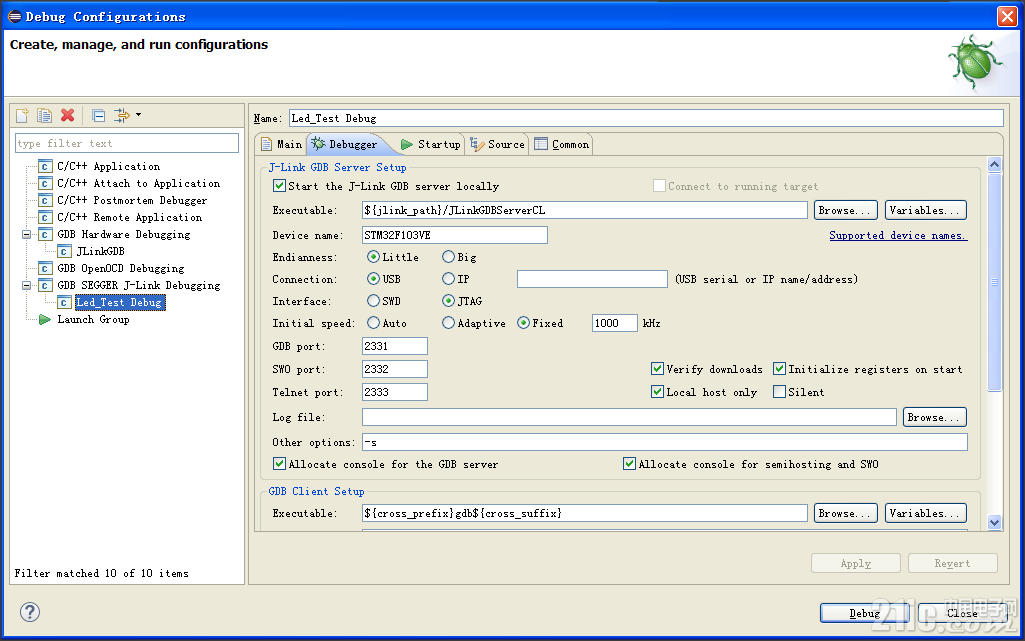The width and height of the screenshot is (1025, 641).
Task: Delete the selected launch configuration
Action: click(x=67, y=116)
